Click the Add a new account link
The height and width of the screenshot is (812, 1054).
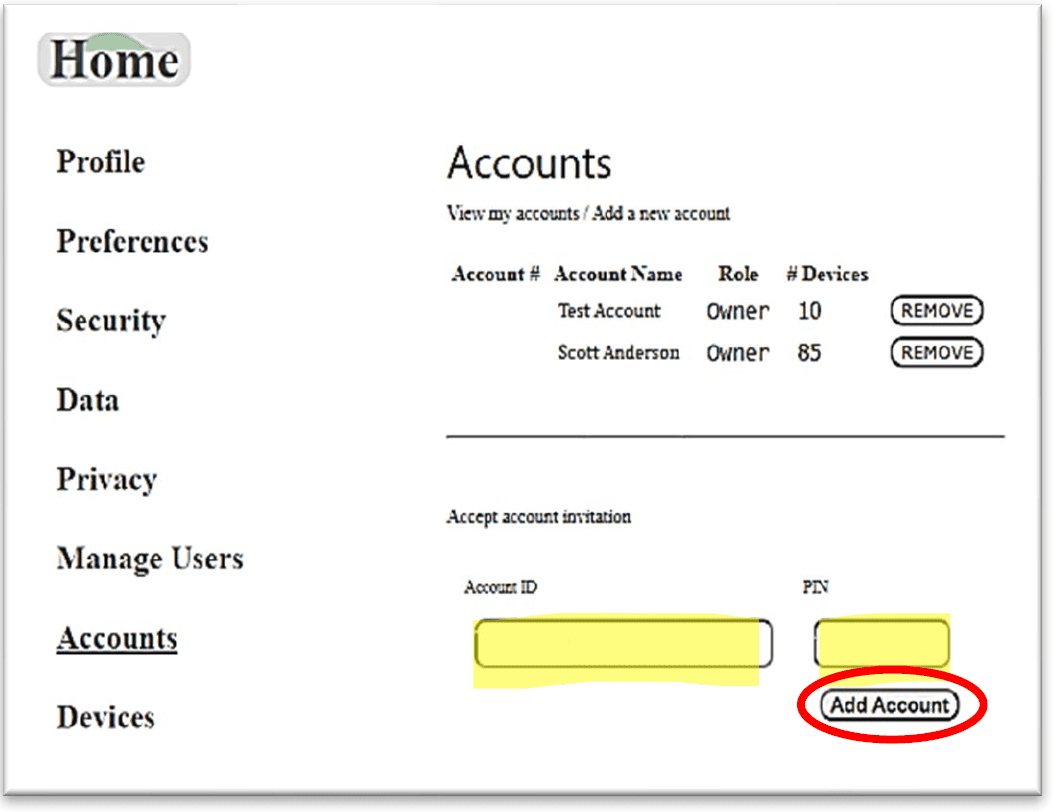point(663,213)
